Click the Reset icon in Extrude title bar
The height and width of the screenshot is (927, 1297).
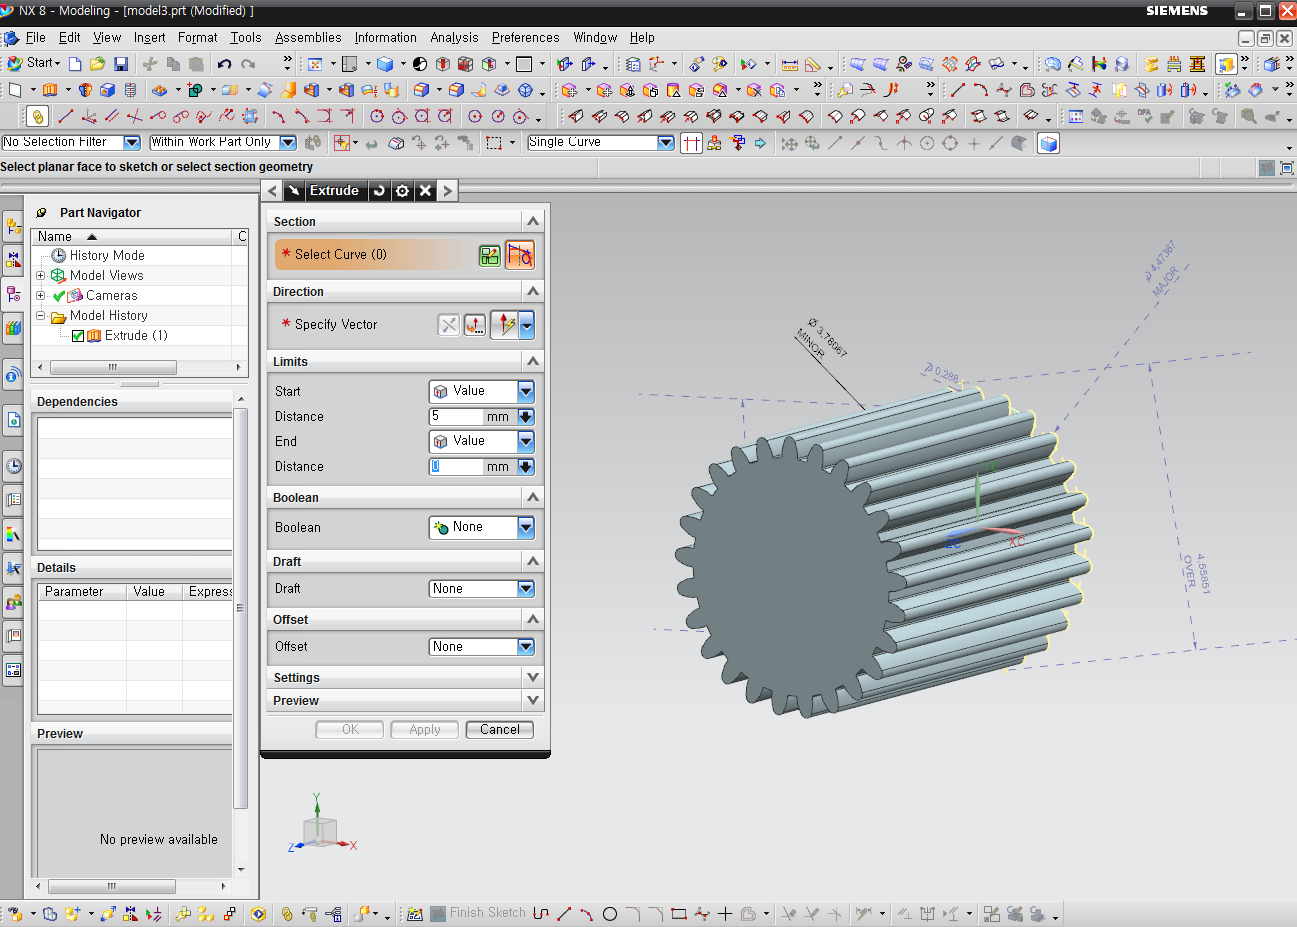[x=379, y=191]
